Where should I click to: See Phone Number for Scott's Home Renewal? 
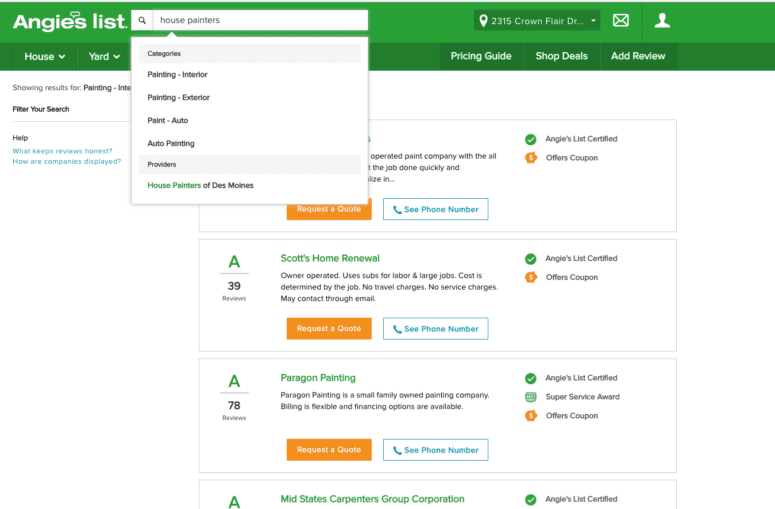(x=435, y=329)
